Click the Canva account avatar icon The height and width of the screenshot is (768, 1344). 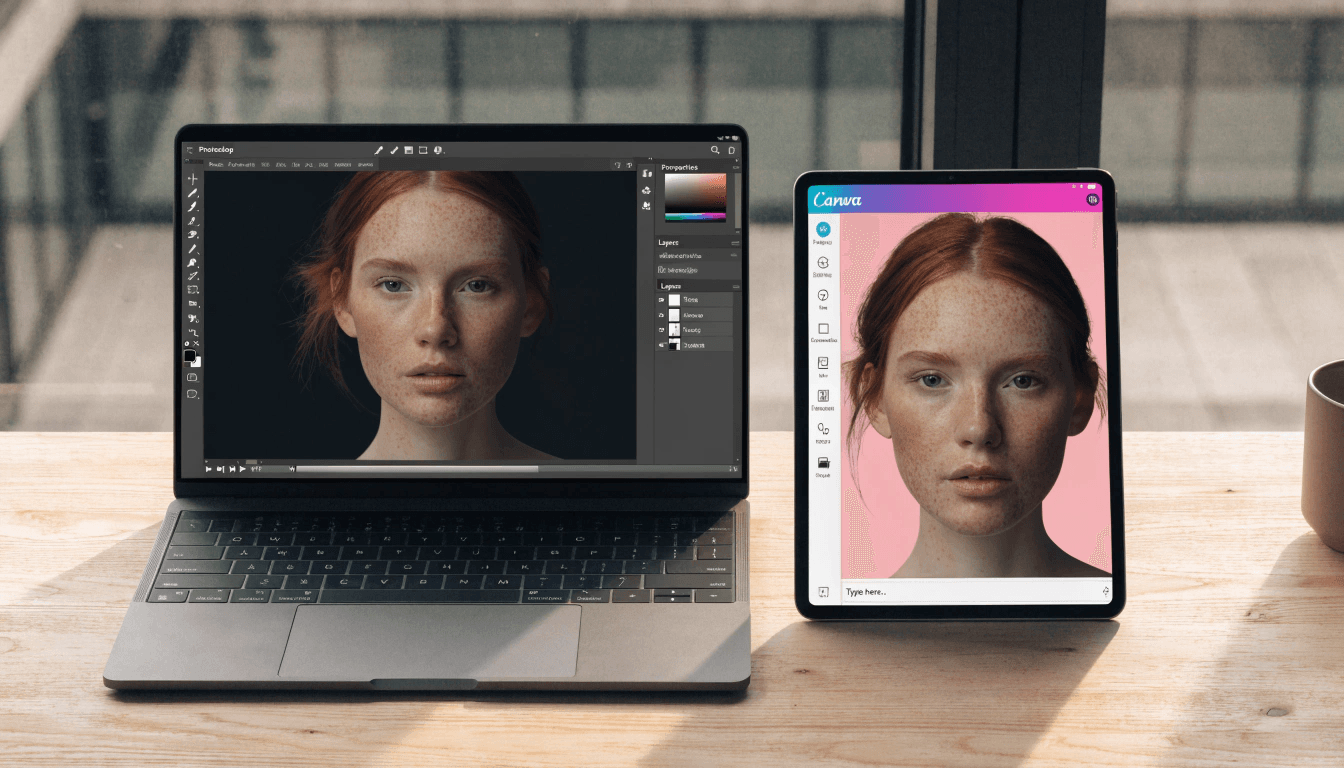[1092, 198]
